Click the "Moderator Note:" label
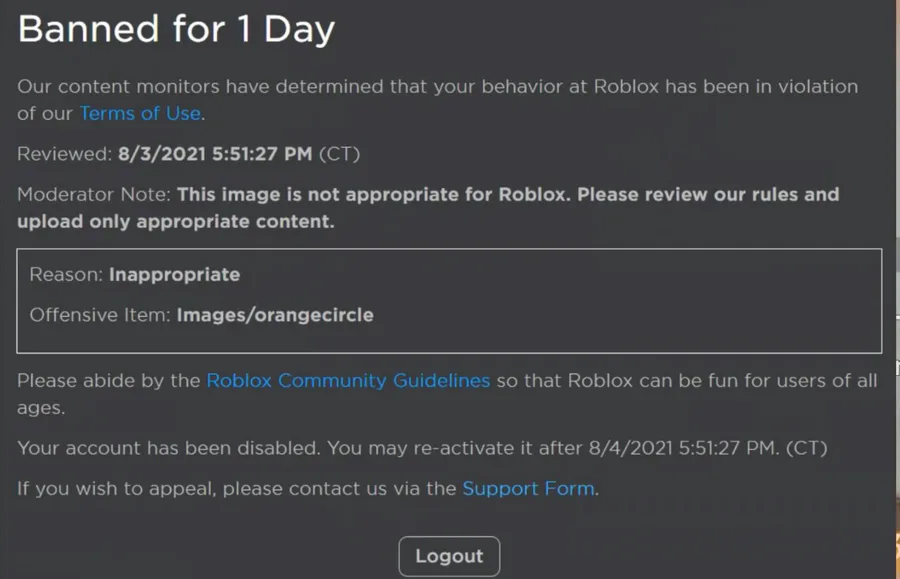Viewport: 900px width, 579px height. coord(94,194)
